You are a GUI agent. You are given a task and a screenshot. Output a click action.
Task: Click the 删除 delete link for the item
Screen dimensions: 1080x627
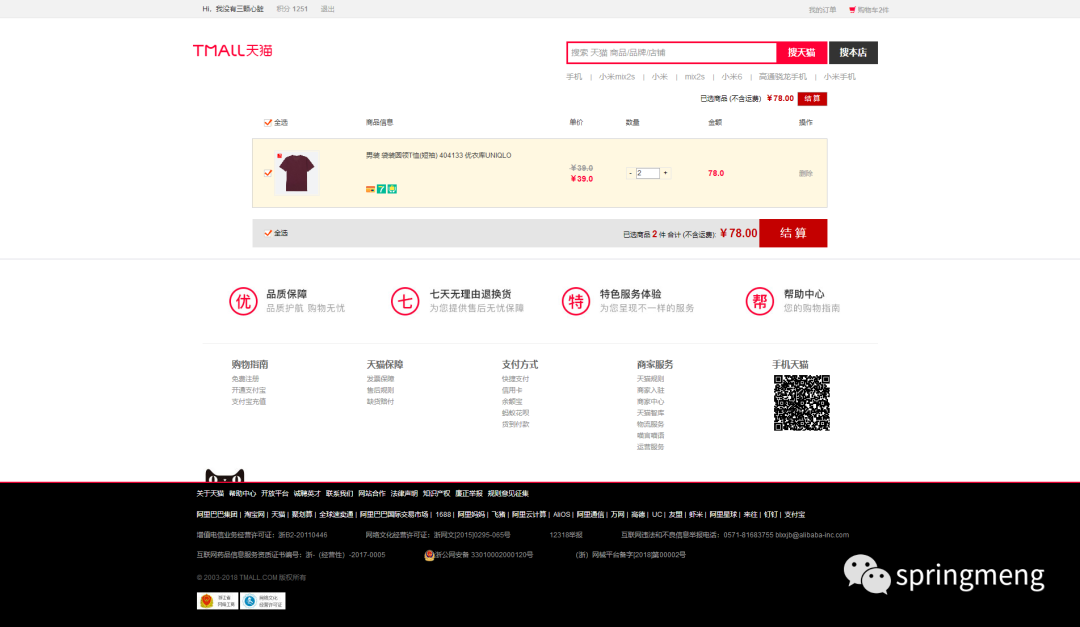click(x=806, y=174)
